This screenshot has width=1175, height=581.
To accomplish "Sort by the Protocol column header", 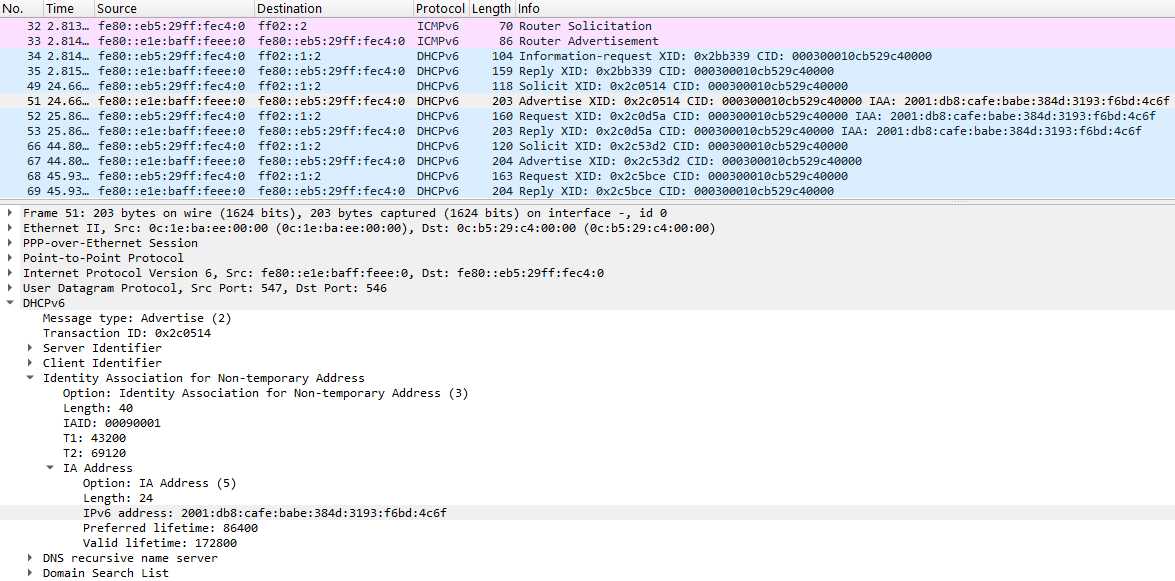I will click(441, 9).
